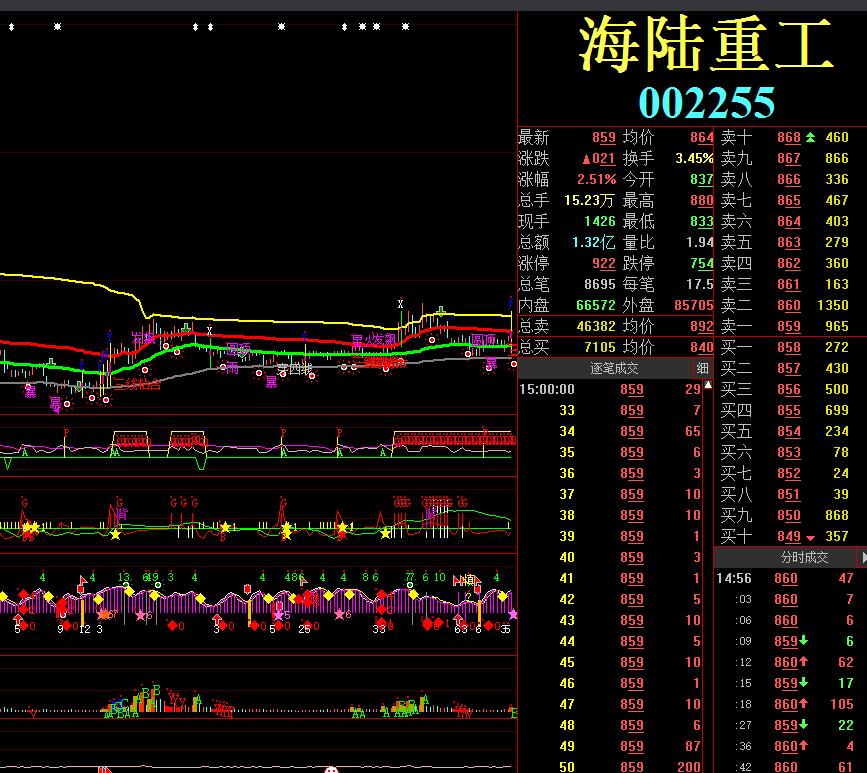Select the 买七 bid row at 852
This screenshot has height=773, width=867.
point(791,473)
